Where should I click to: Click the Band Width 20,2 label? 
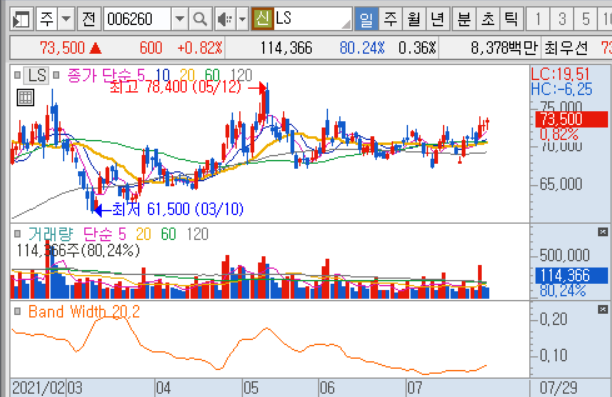(84, 312)
